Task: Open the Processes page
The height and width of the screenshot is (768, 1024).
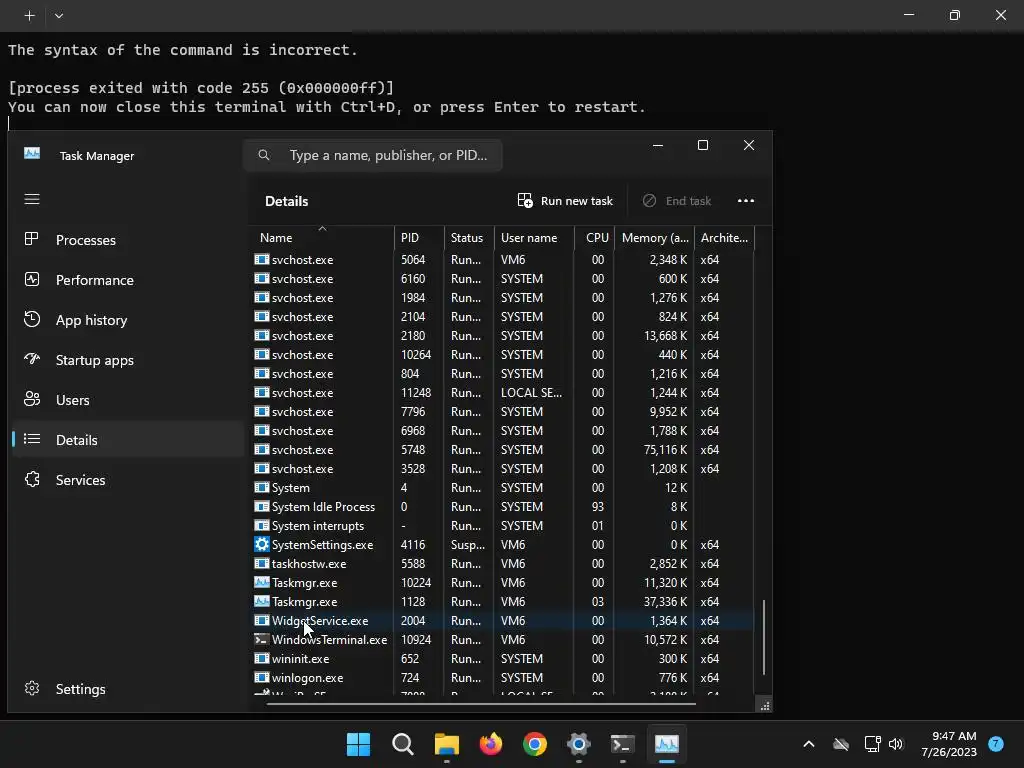Action: click(128, 240)
